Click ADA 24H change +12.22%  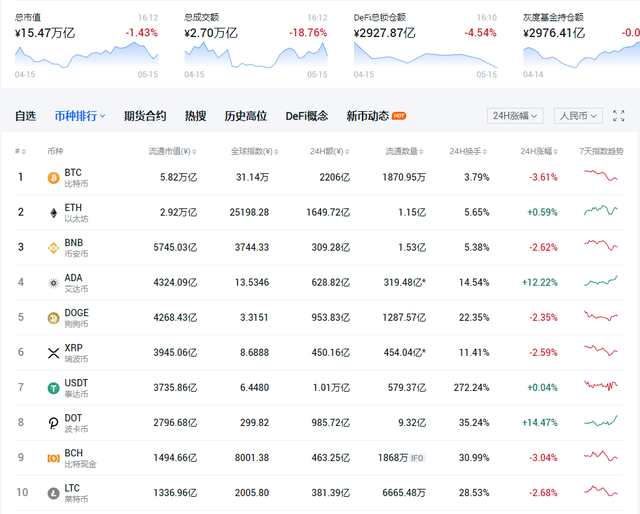pyautogui.click(x=540, y=283)
